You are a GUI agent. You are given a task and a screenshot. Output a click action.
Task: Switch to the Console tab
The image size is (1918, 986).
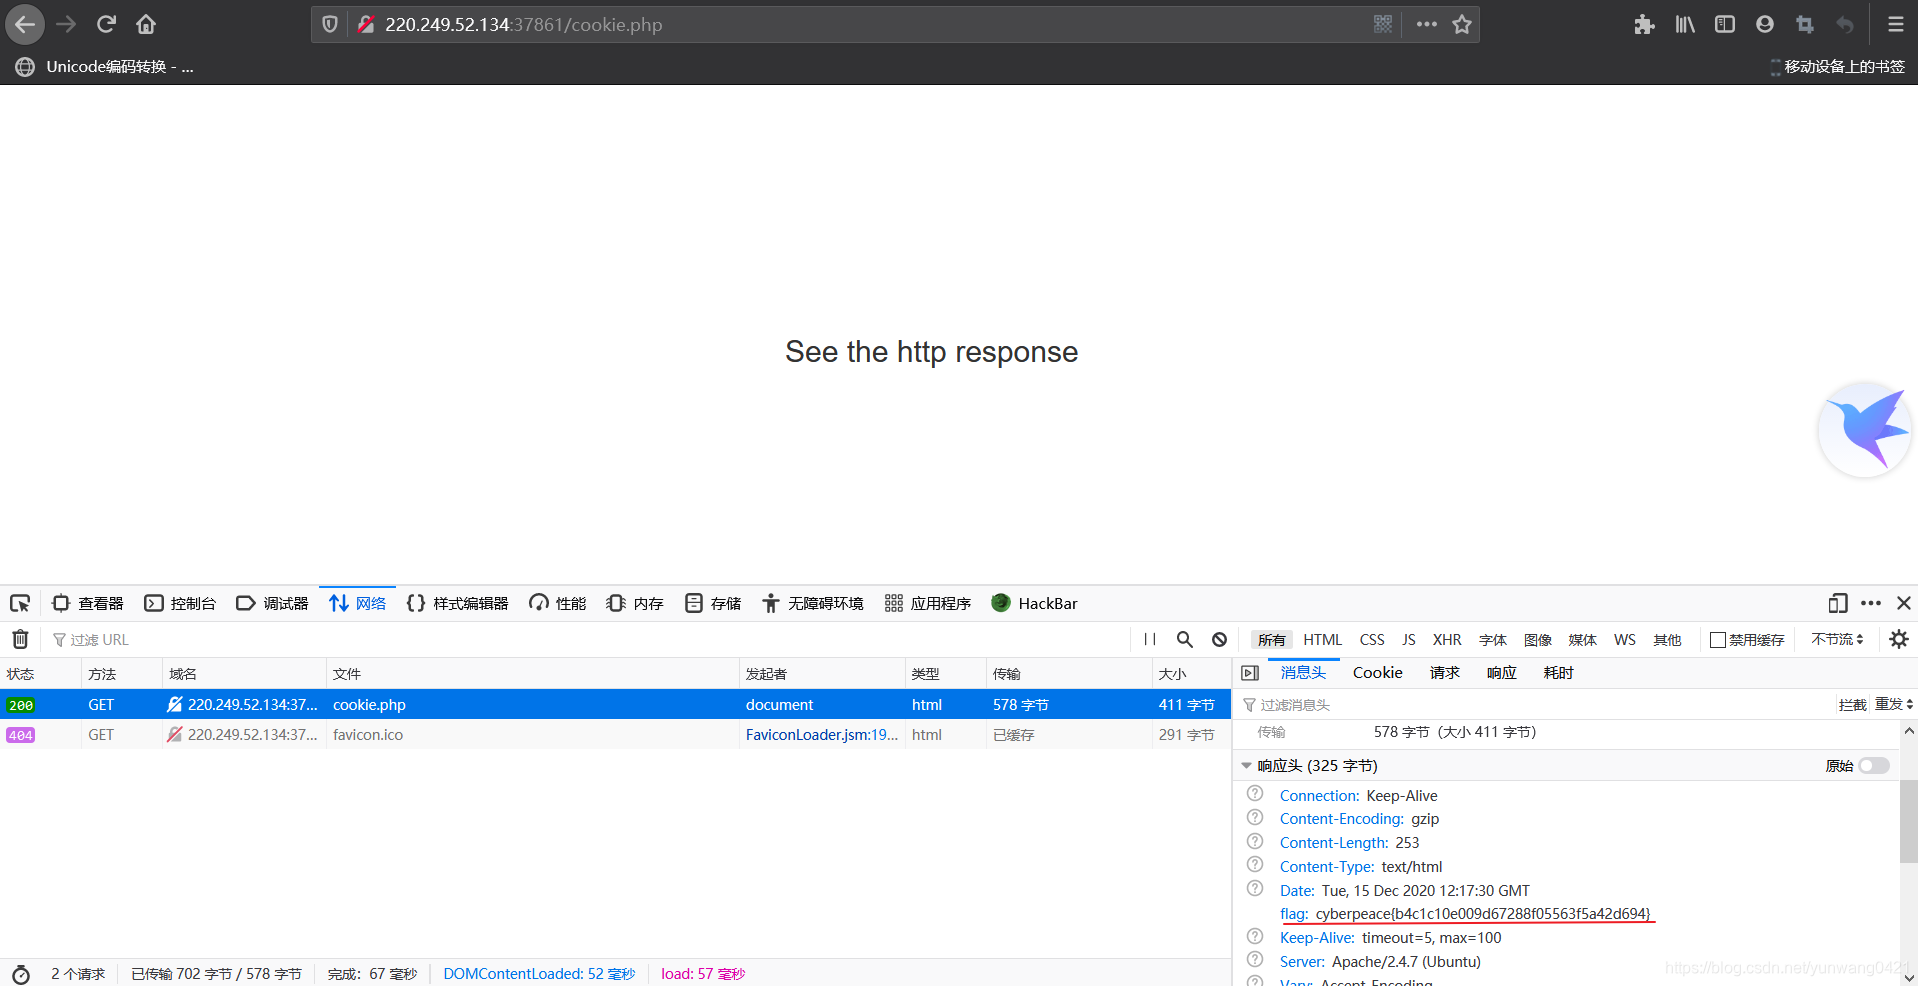coord(180,603)
